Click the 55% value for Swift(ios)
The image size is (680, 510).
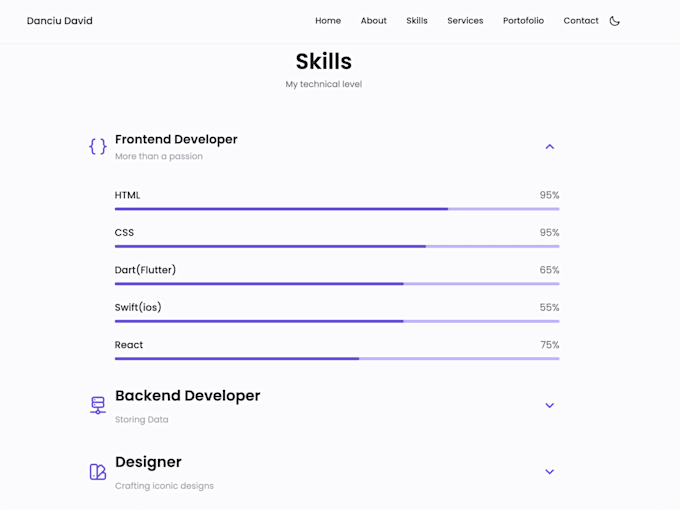[x=549, y=307]
